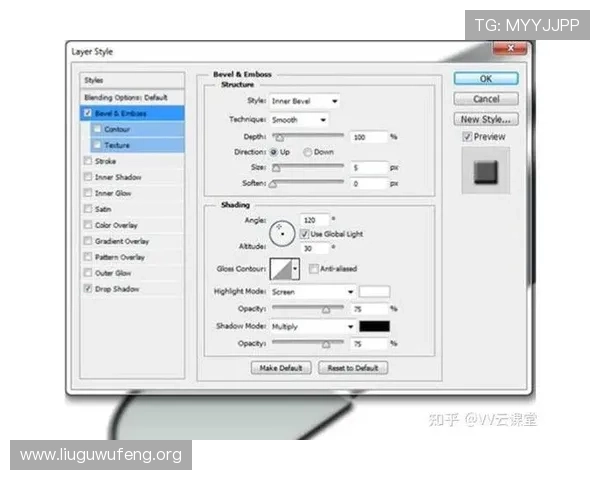
Task: Enable the Pattern Overlay checkbox
Action: [x=88, y=257]
